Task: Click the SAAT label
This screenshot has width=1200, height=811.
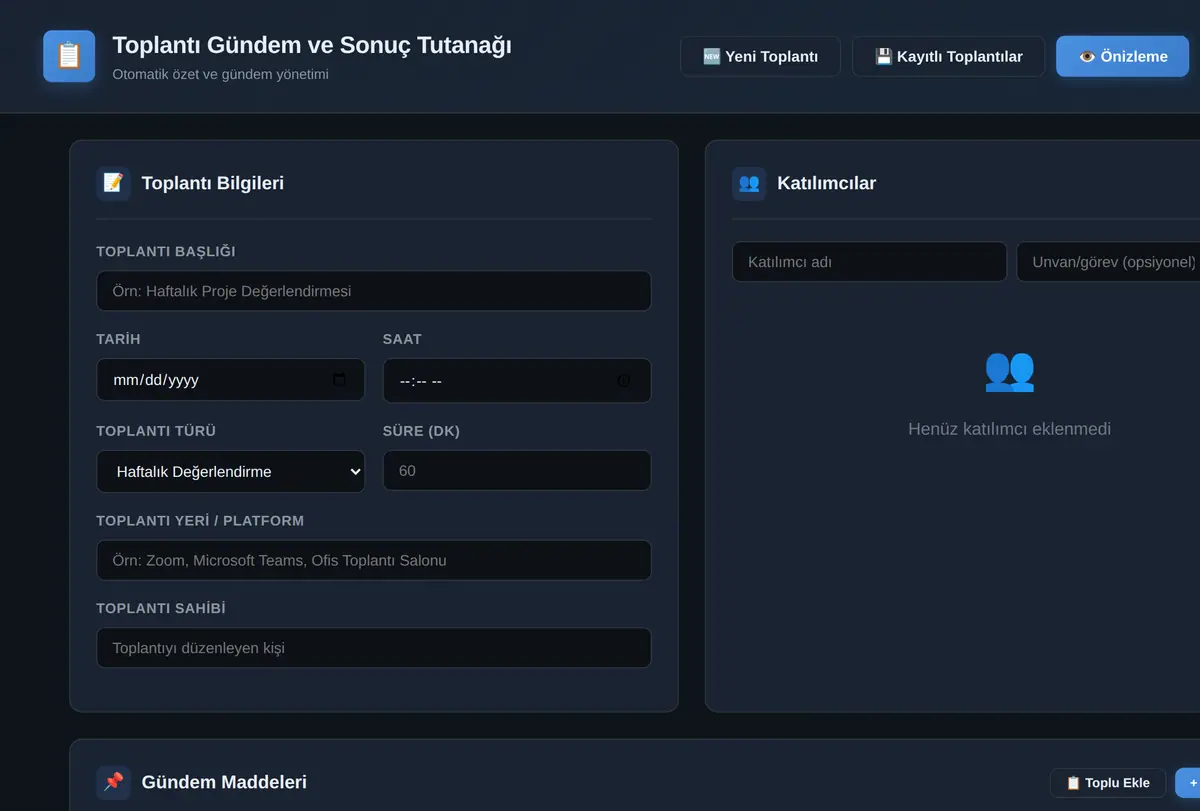Action: [402, 339]
